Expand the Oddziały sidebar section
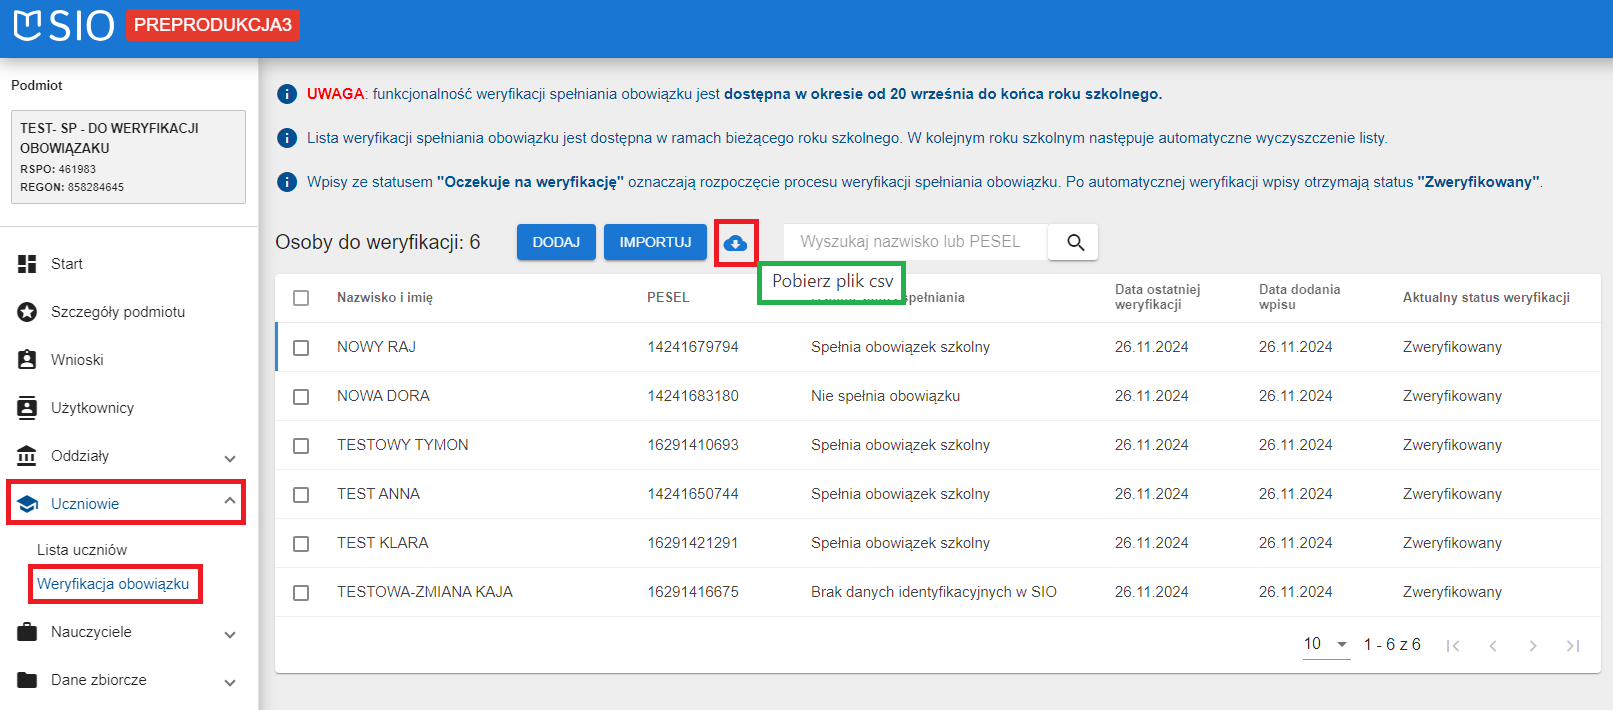 click(230, 457)
